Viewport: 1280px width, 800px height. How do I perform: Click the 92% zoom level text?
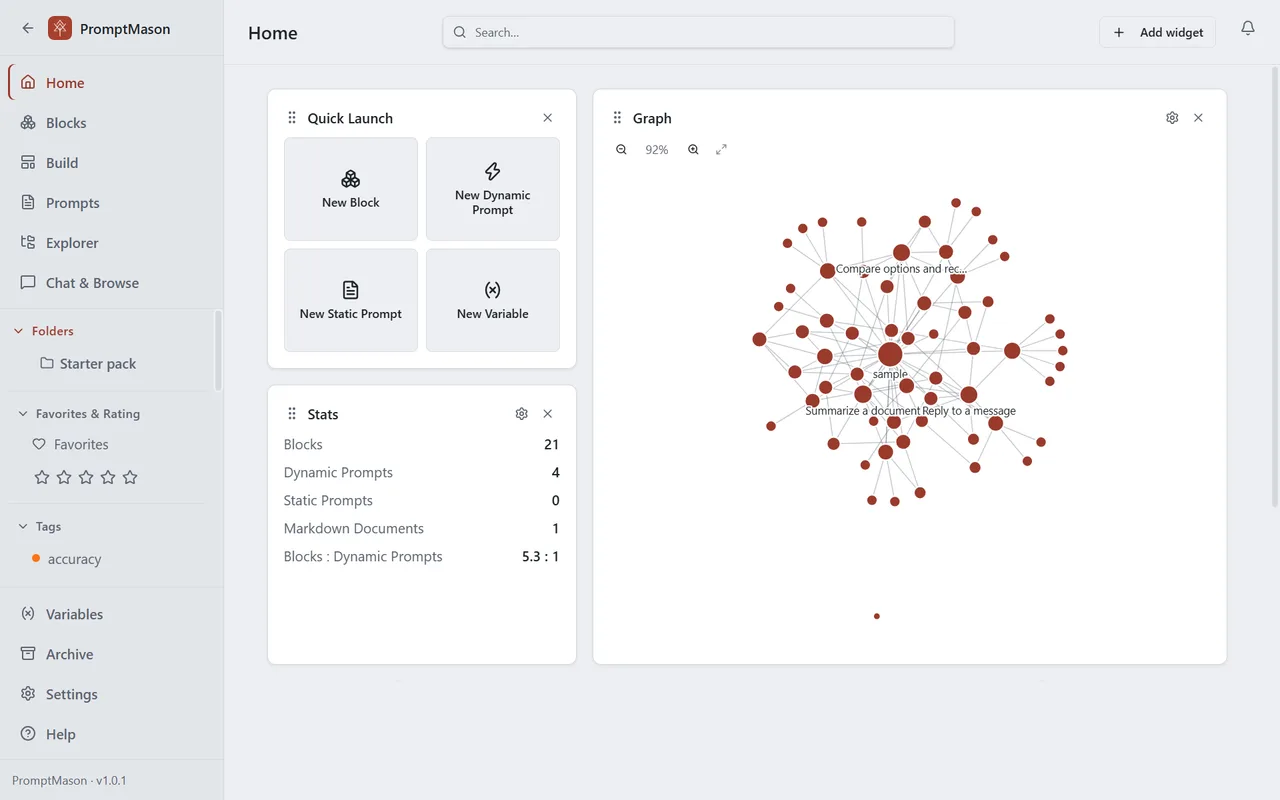click(657, 150)
